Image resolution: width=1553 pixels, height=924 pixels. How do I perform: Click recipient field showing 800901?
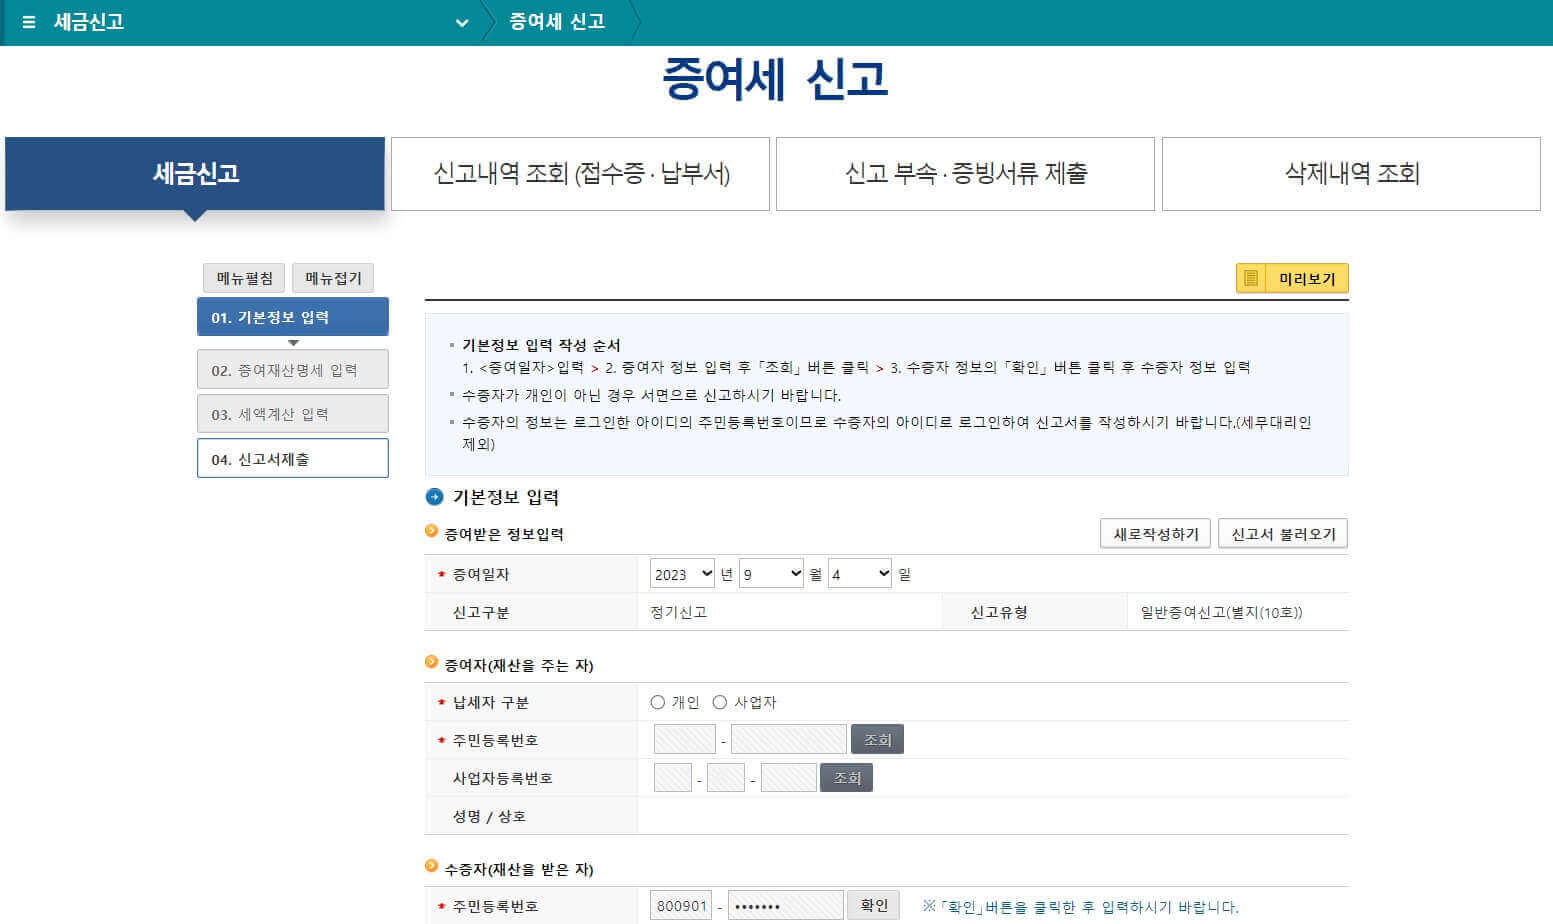[x=681, y=906]
